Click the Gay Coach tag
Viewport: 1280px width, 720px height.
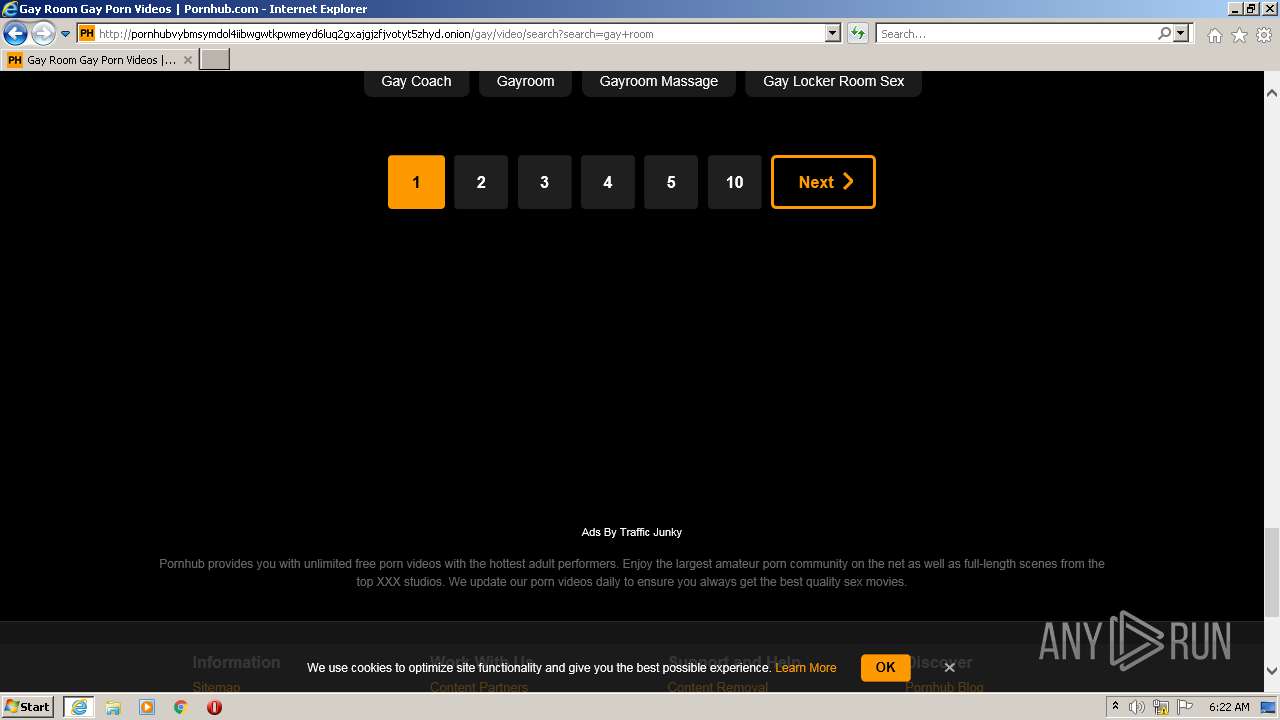pos(416,81)
